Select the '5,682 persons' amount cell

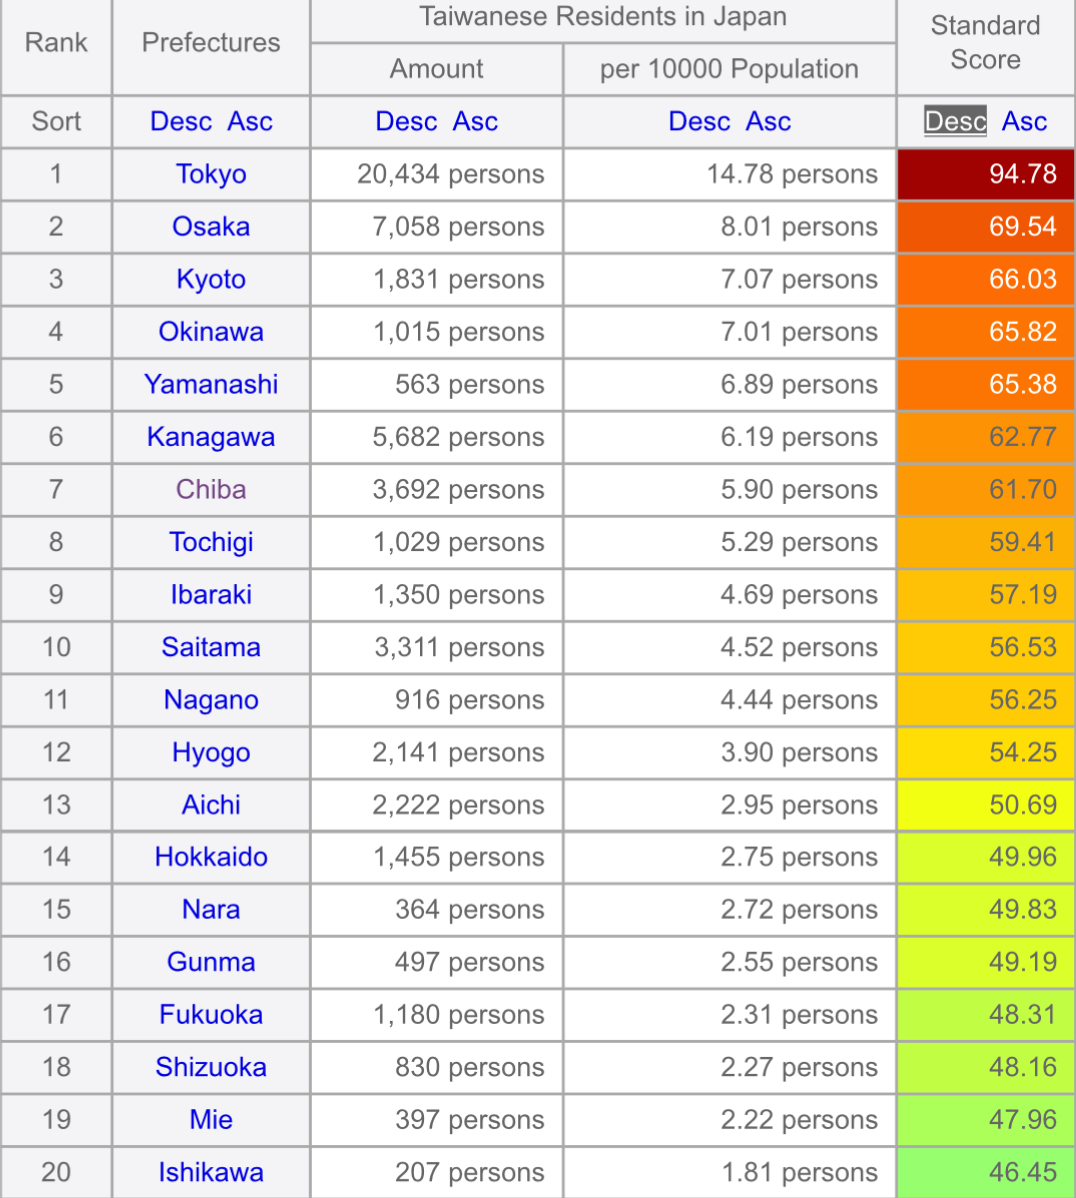[x=436, y=437]
